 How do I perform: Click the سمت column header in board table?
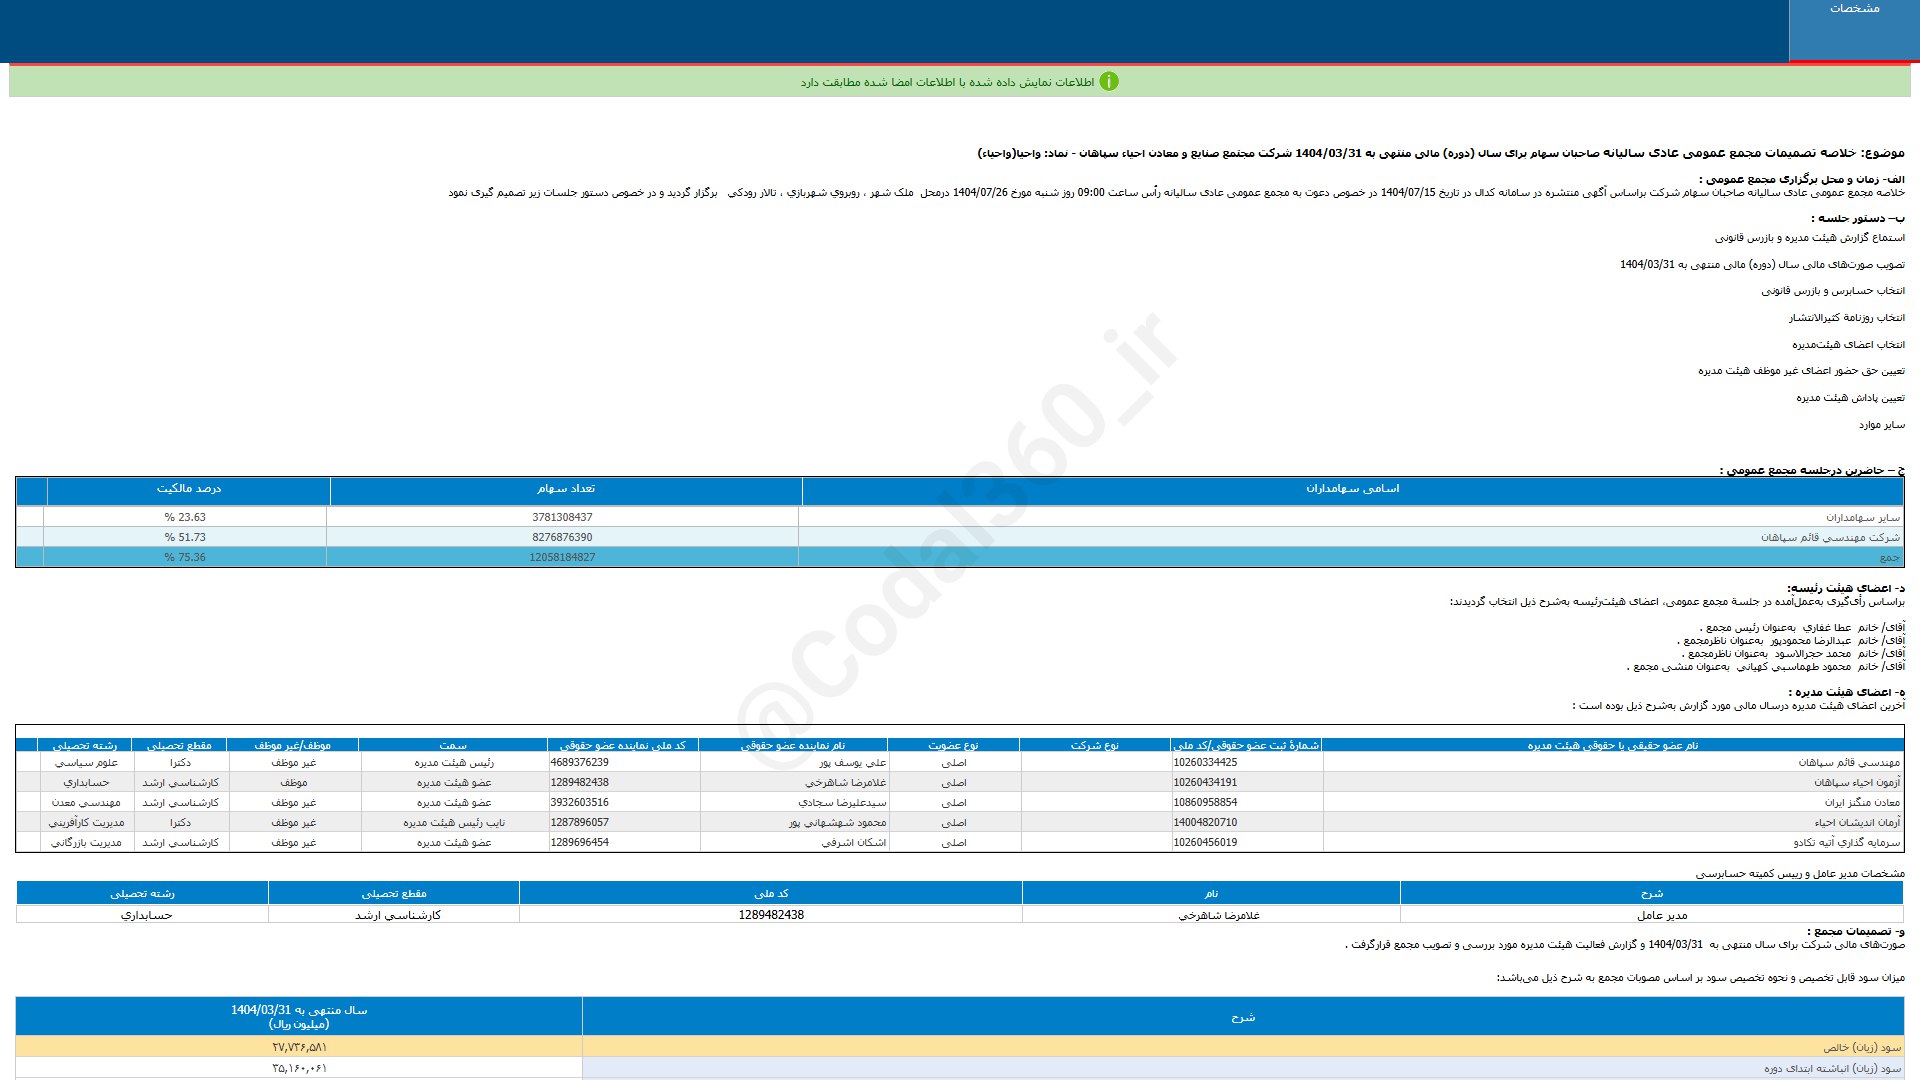453,746
